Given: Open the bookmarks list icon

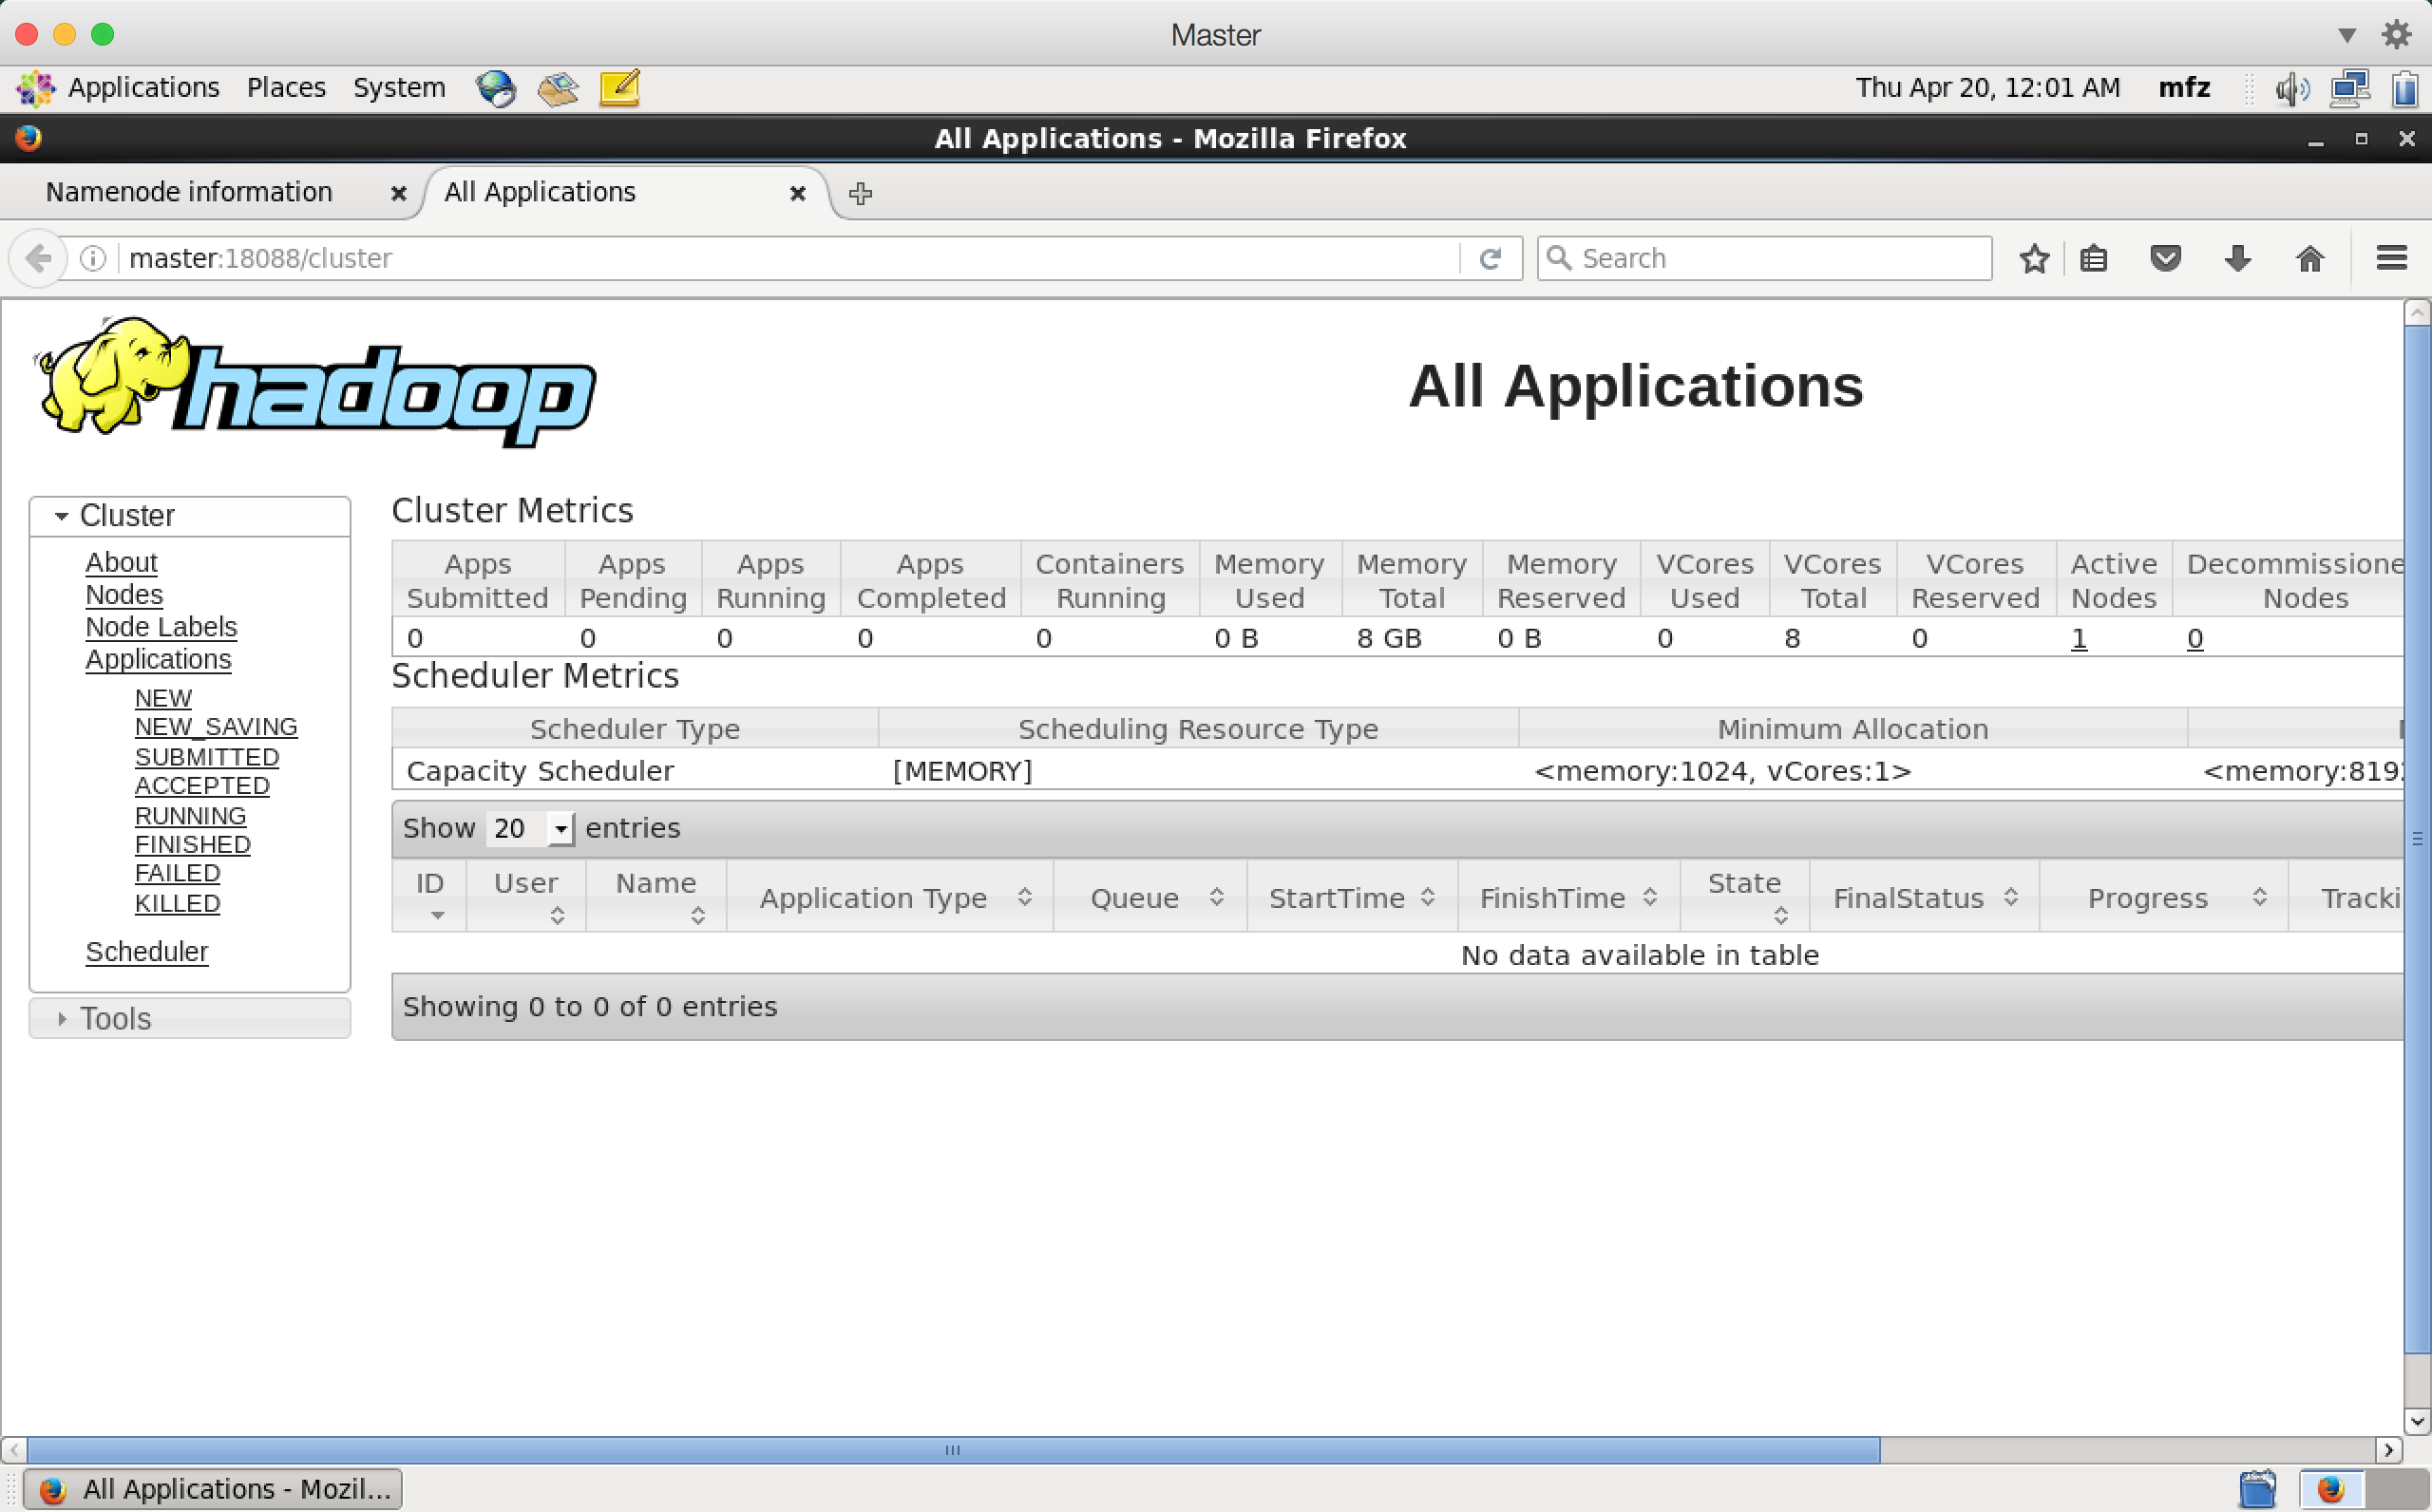Looking at the screenshot, I should [2093, 259].
